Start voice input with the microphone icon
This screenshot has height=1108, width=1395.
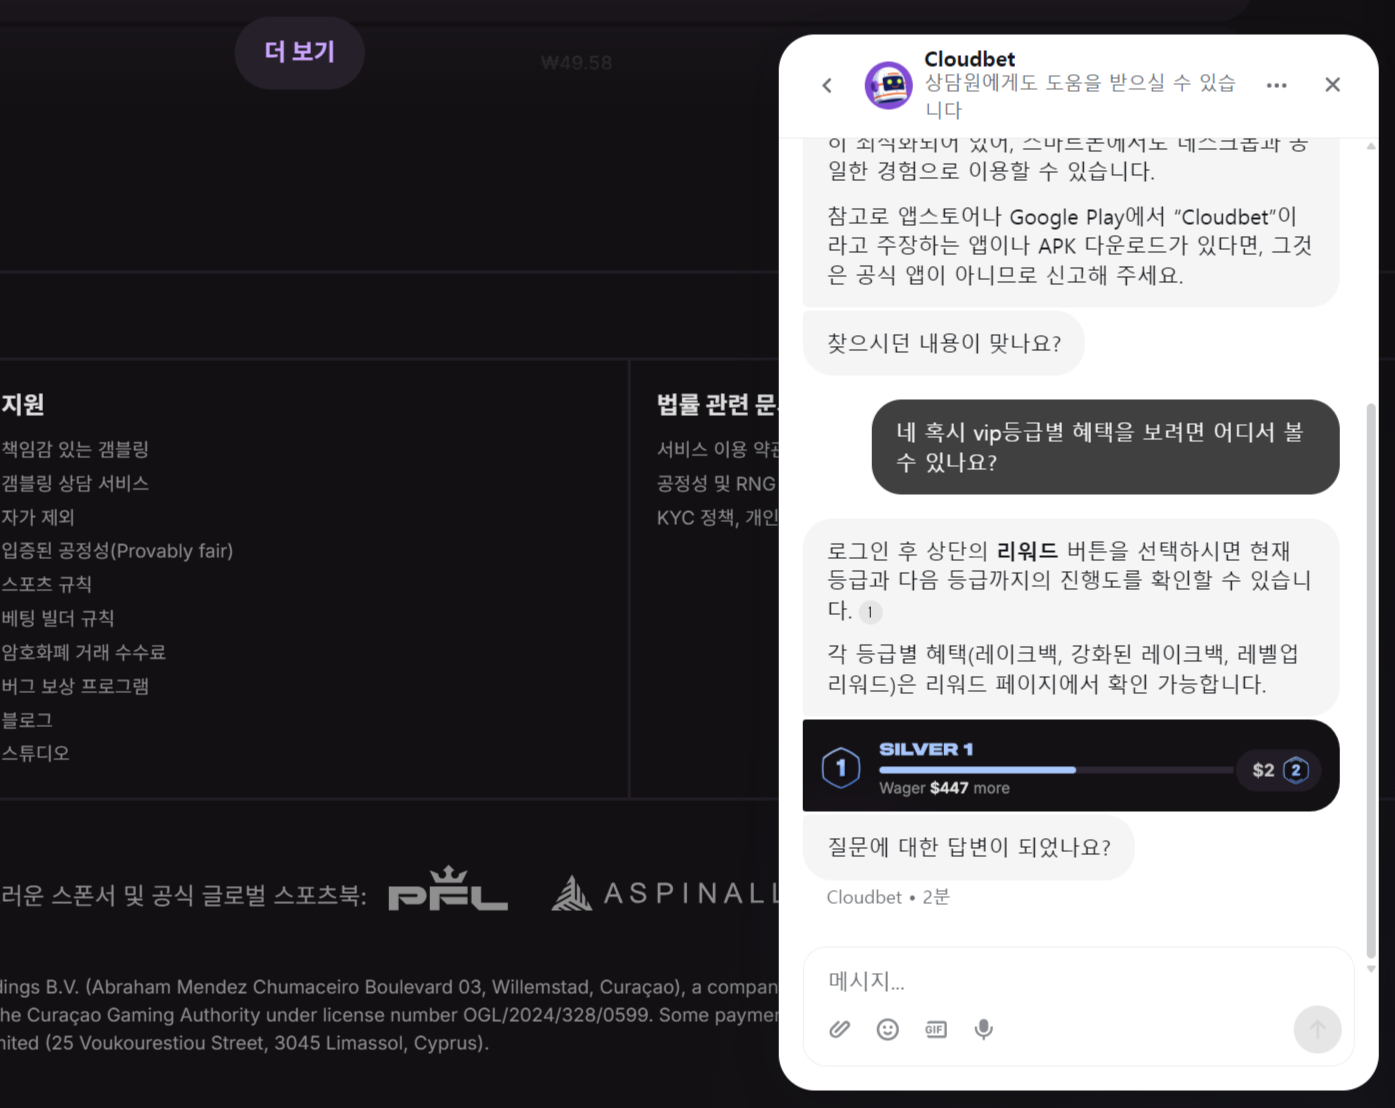pos(984,1029)
